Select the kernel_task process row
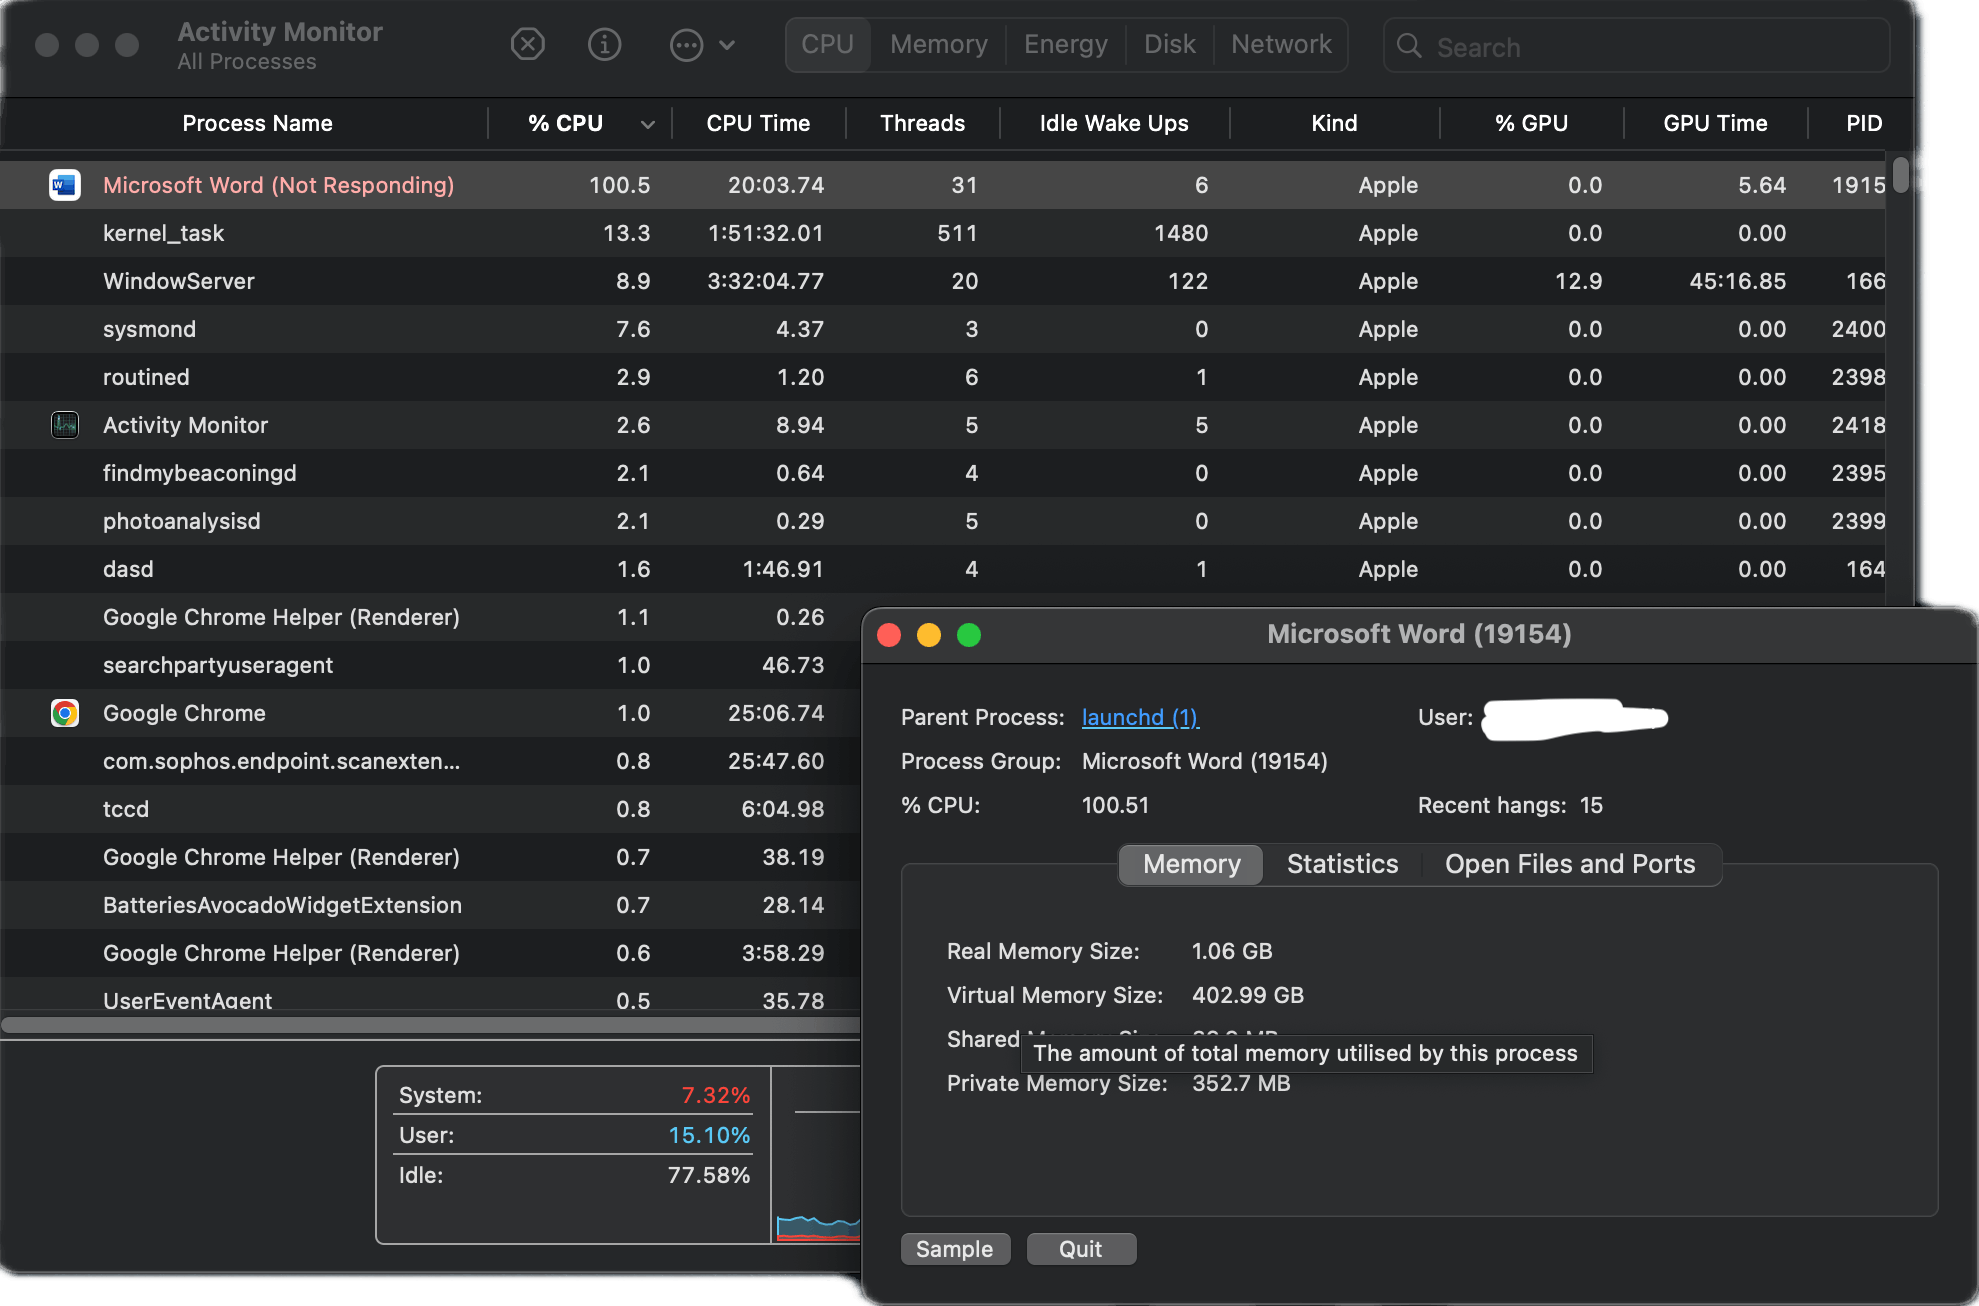The height and width of the screenshot is (1306, 1979). [943, 233]
